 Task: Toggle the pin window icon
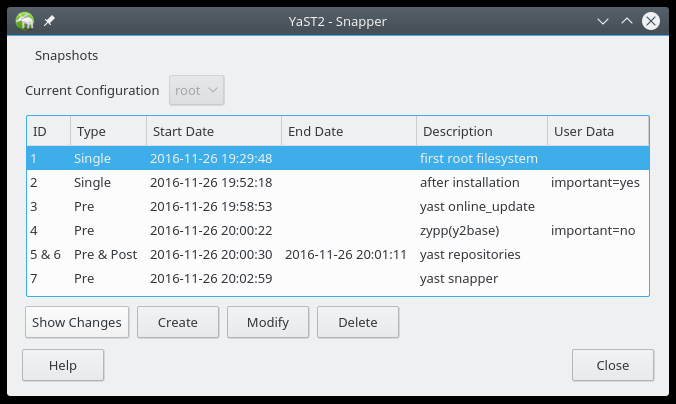pos(50,20)
